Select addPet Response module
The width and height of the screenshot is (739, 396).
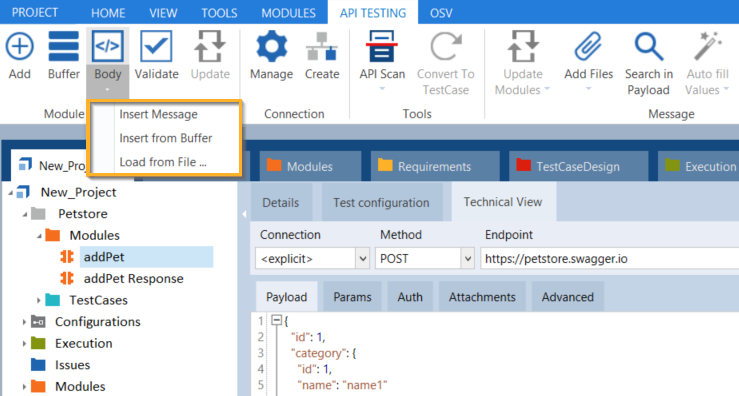(x=133, y=279)
